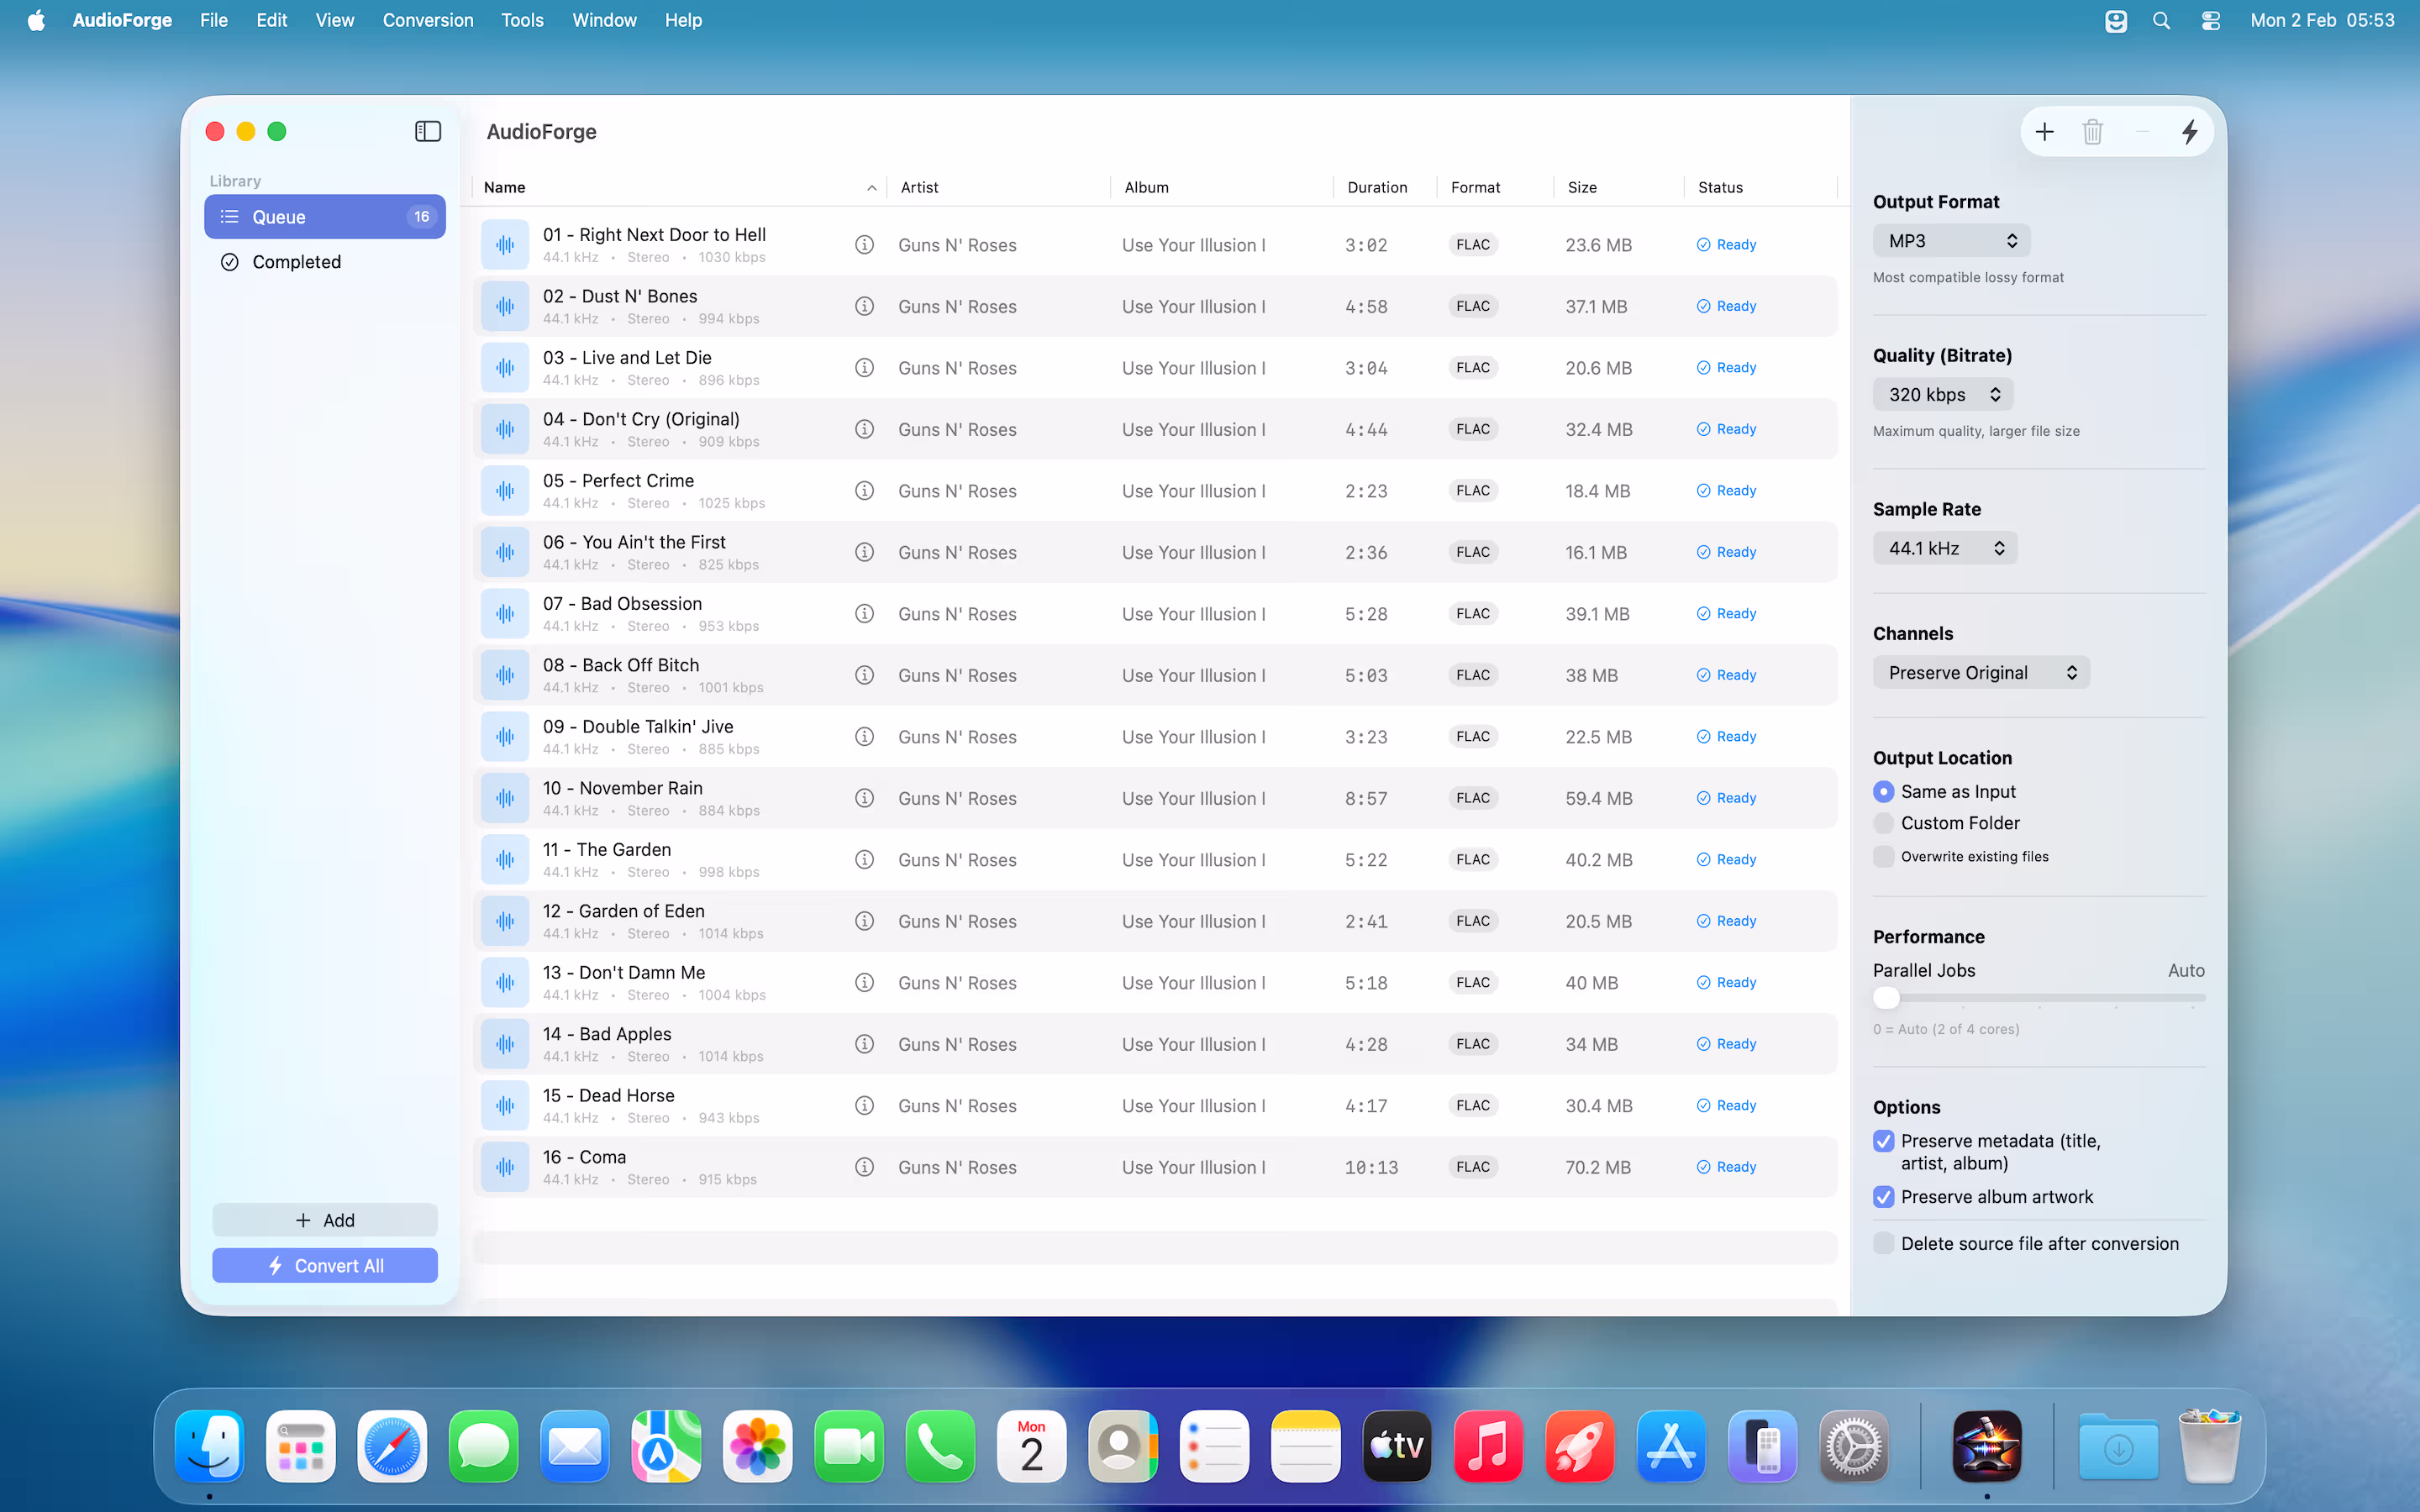The width and height of the screenshot is (2420, 1512).
Task: Open the info popover for November Rain
Action: (x=864, y=797)
